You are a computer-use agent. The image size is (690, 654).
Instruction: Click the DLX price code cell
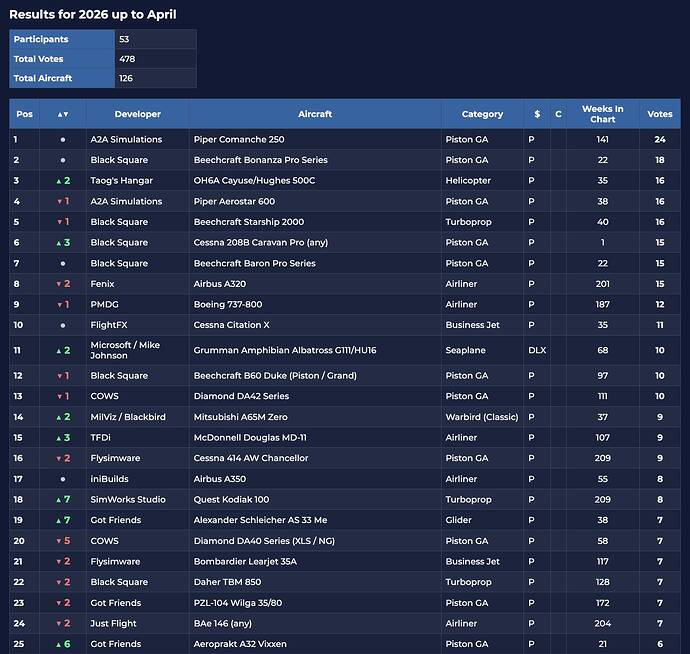pos(537,350)
